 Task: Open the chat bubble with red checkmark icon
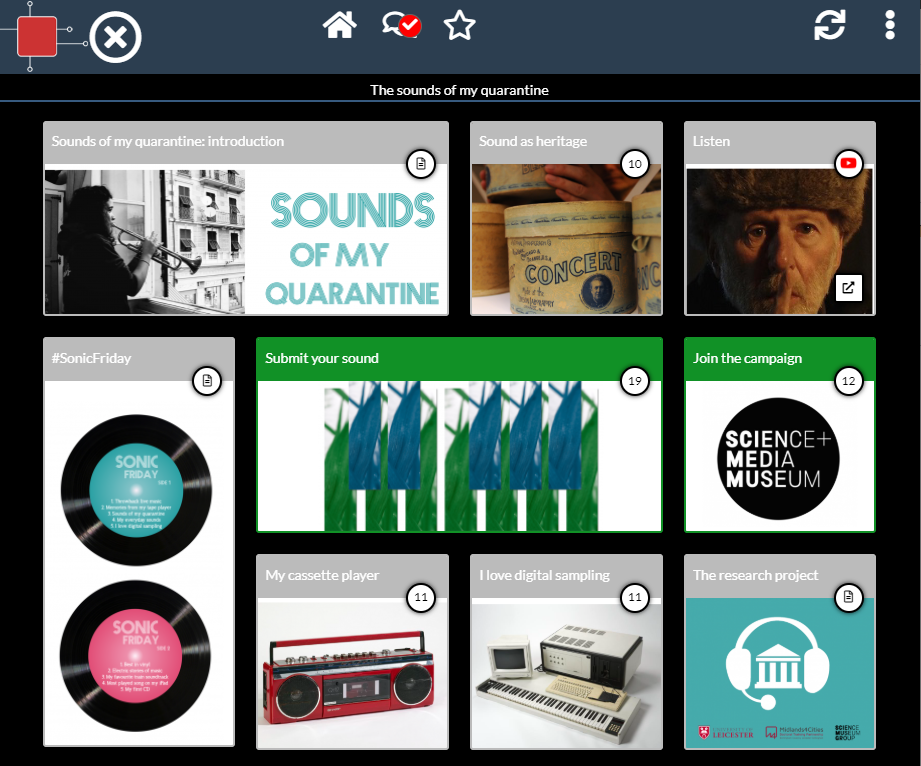[x=401, y=26]
